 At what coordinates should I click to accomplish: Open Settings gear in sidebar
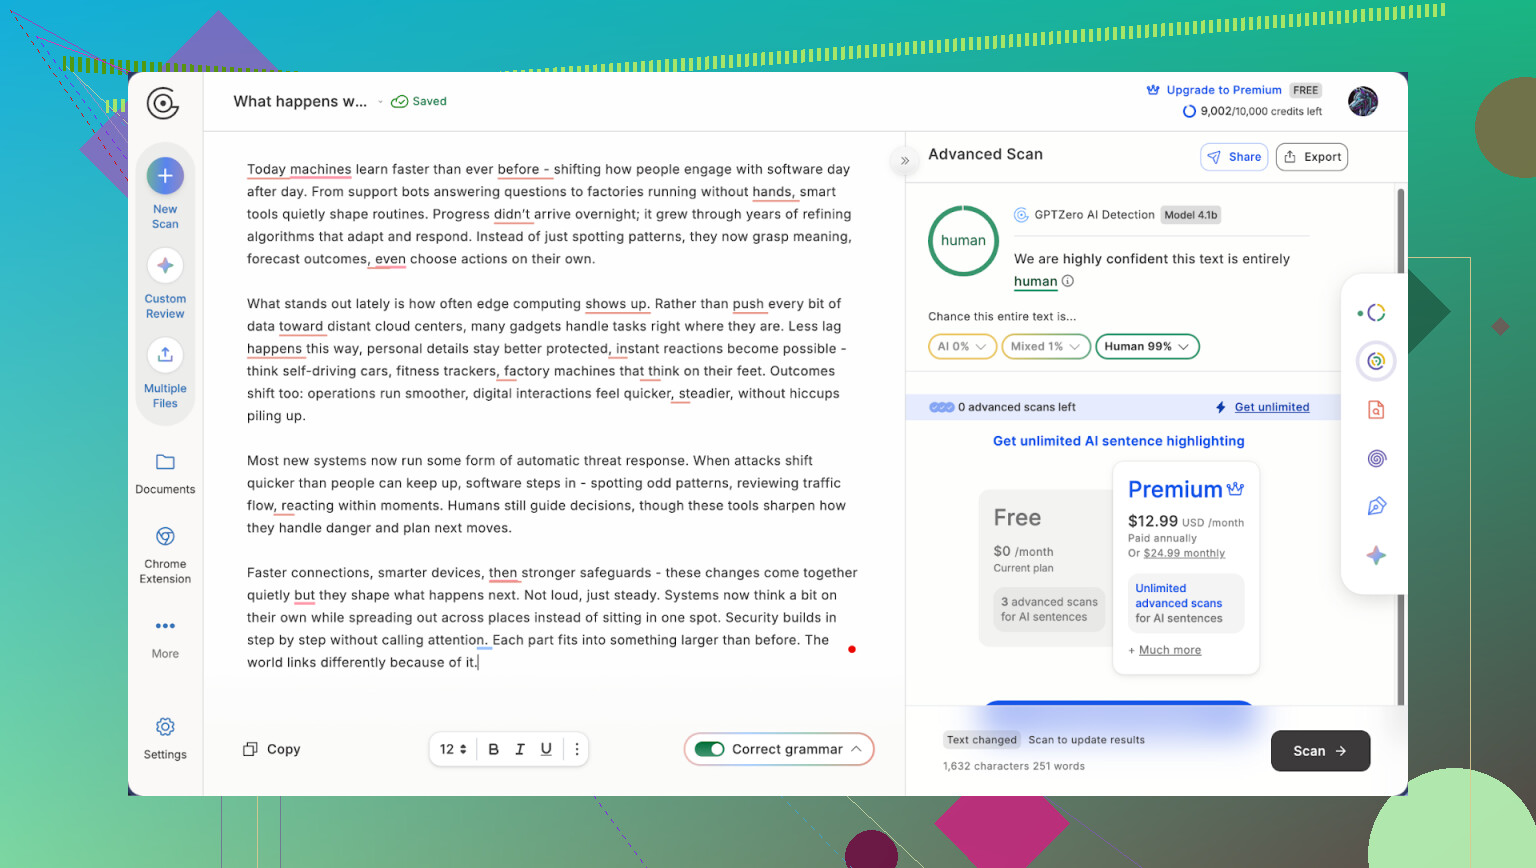point(165,727)
